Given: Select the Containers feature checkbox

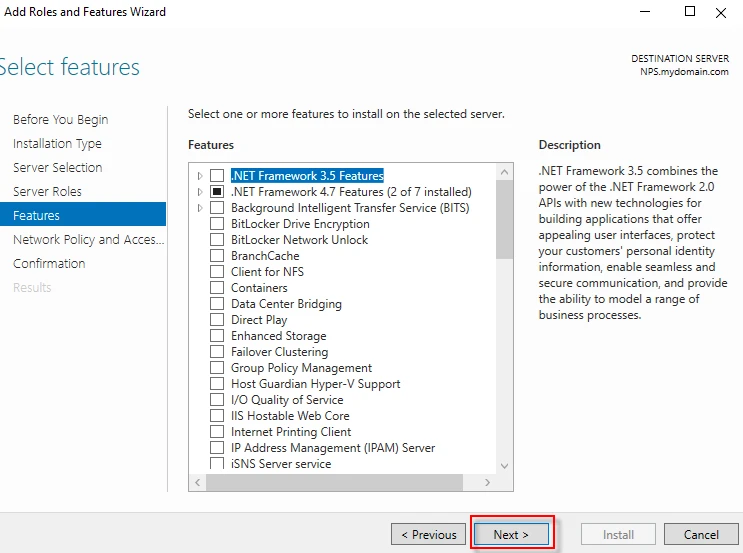Looking at the screenshot, I should [216, 288].
